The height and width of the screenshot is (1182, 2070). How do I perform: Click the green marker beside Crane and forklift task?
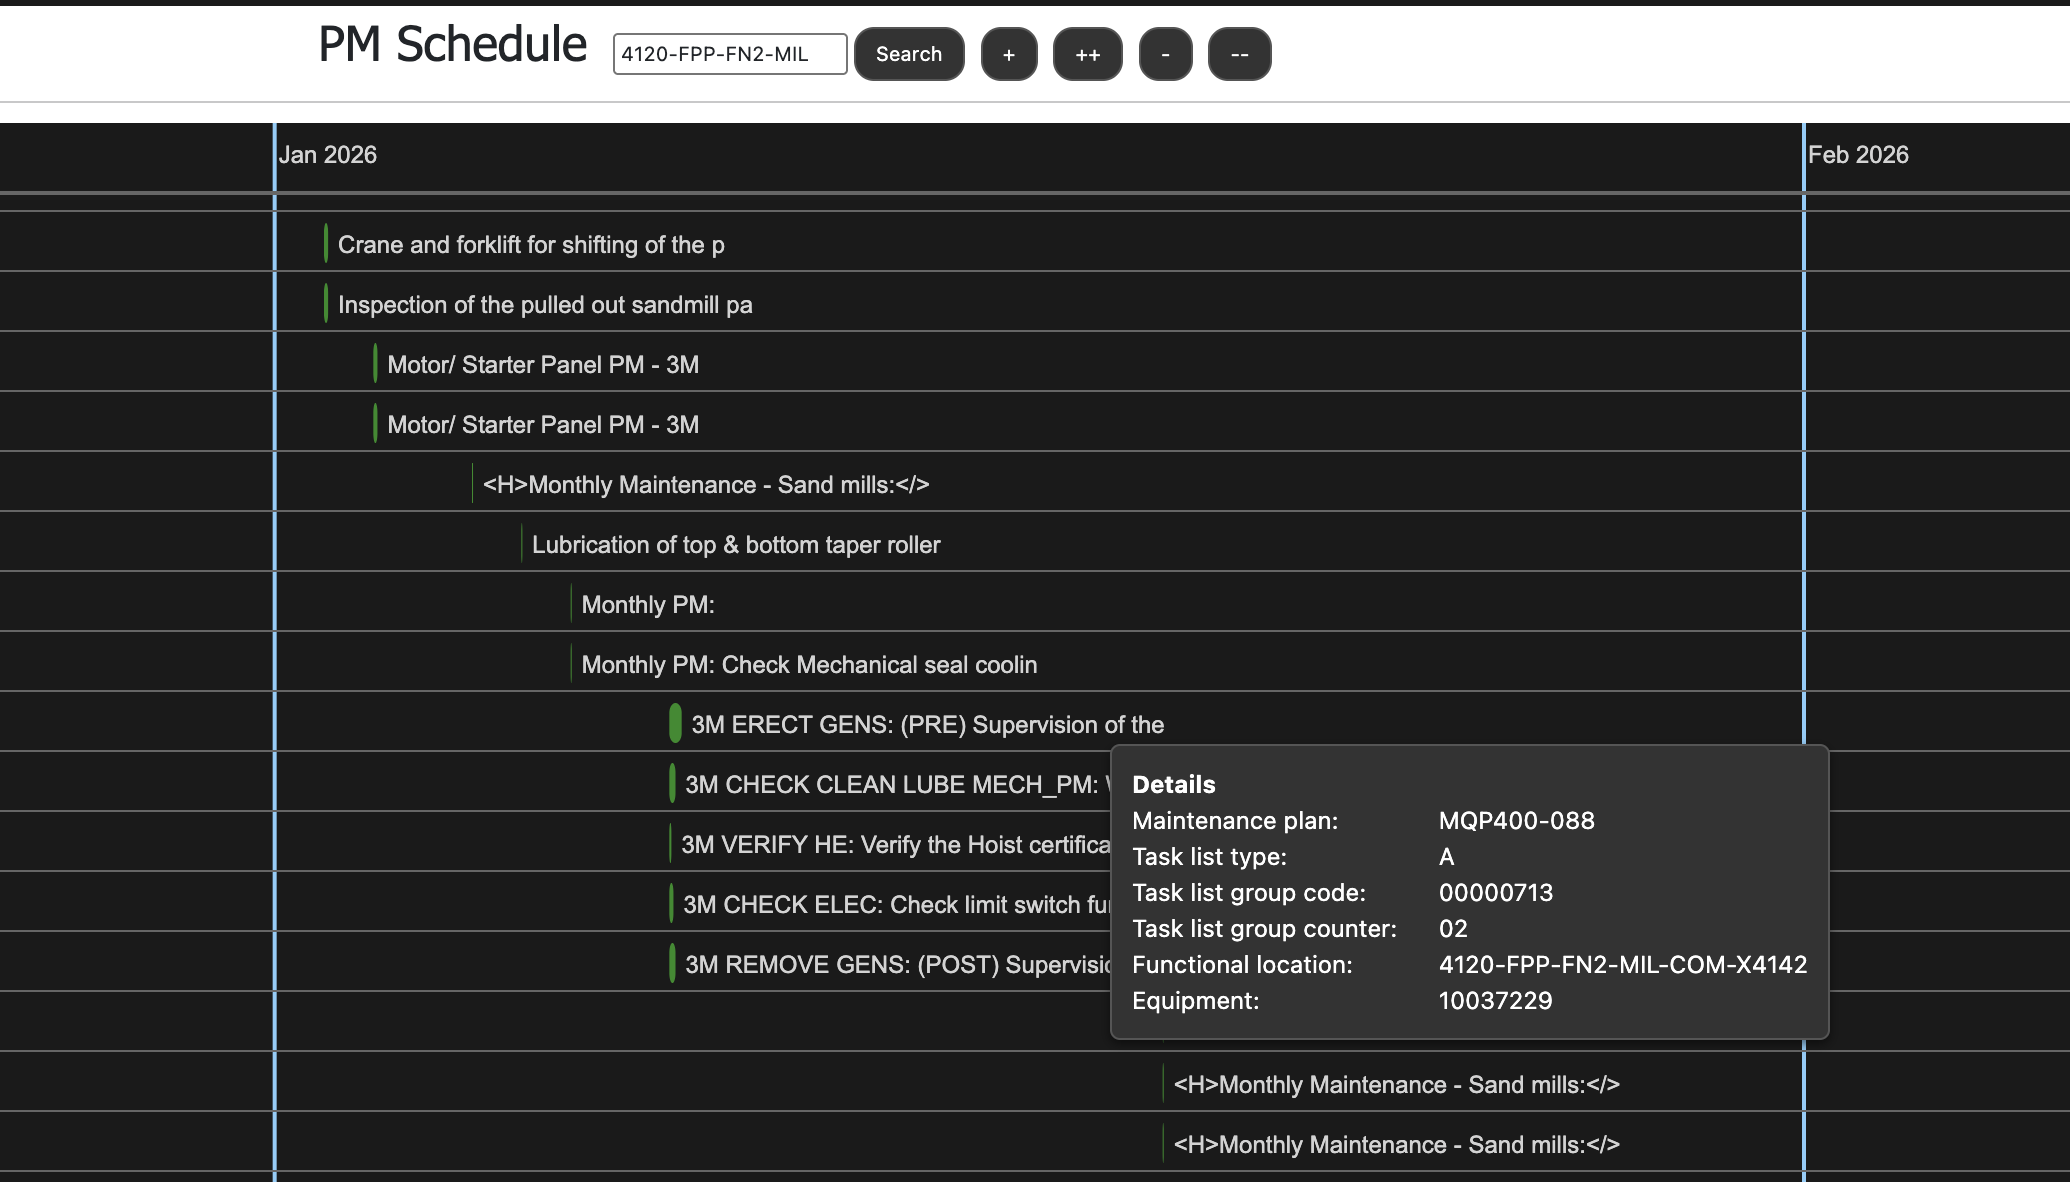click(x=325, y=243)
